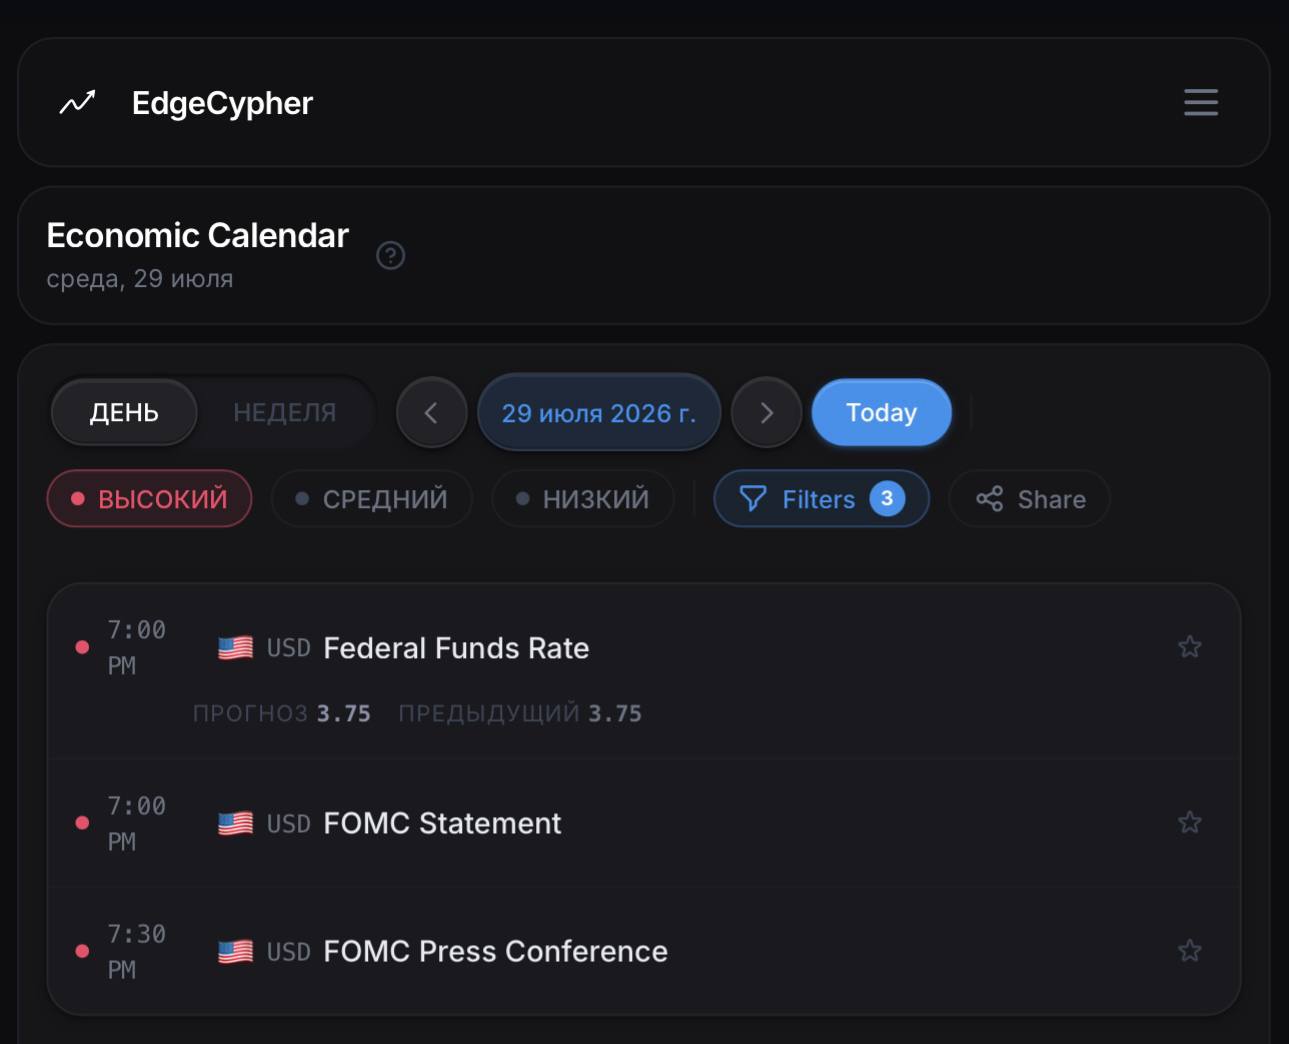This screenshot has width=1289, height=1044.
Task: Switch to the НЕДЕЛЯ view tab
Action: coord(285,412)
